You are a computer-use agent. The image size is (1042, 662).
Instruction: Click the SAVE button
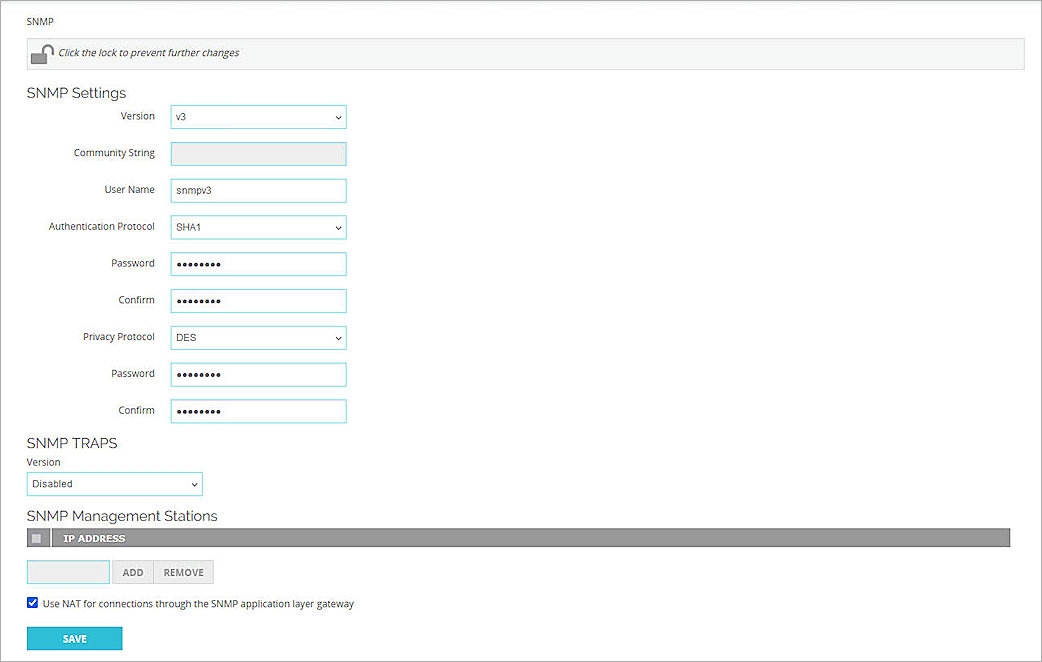pos(74,637)
